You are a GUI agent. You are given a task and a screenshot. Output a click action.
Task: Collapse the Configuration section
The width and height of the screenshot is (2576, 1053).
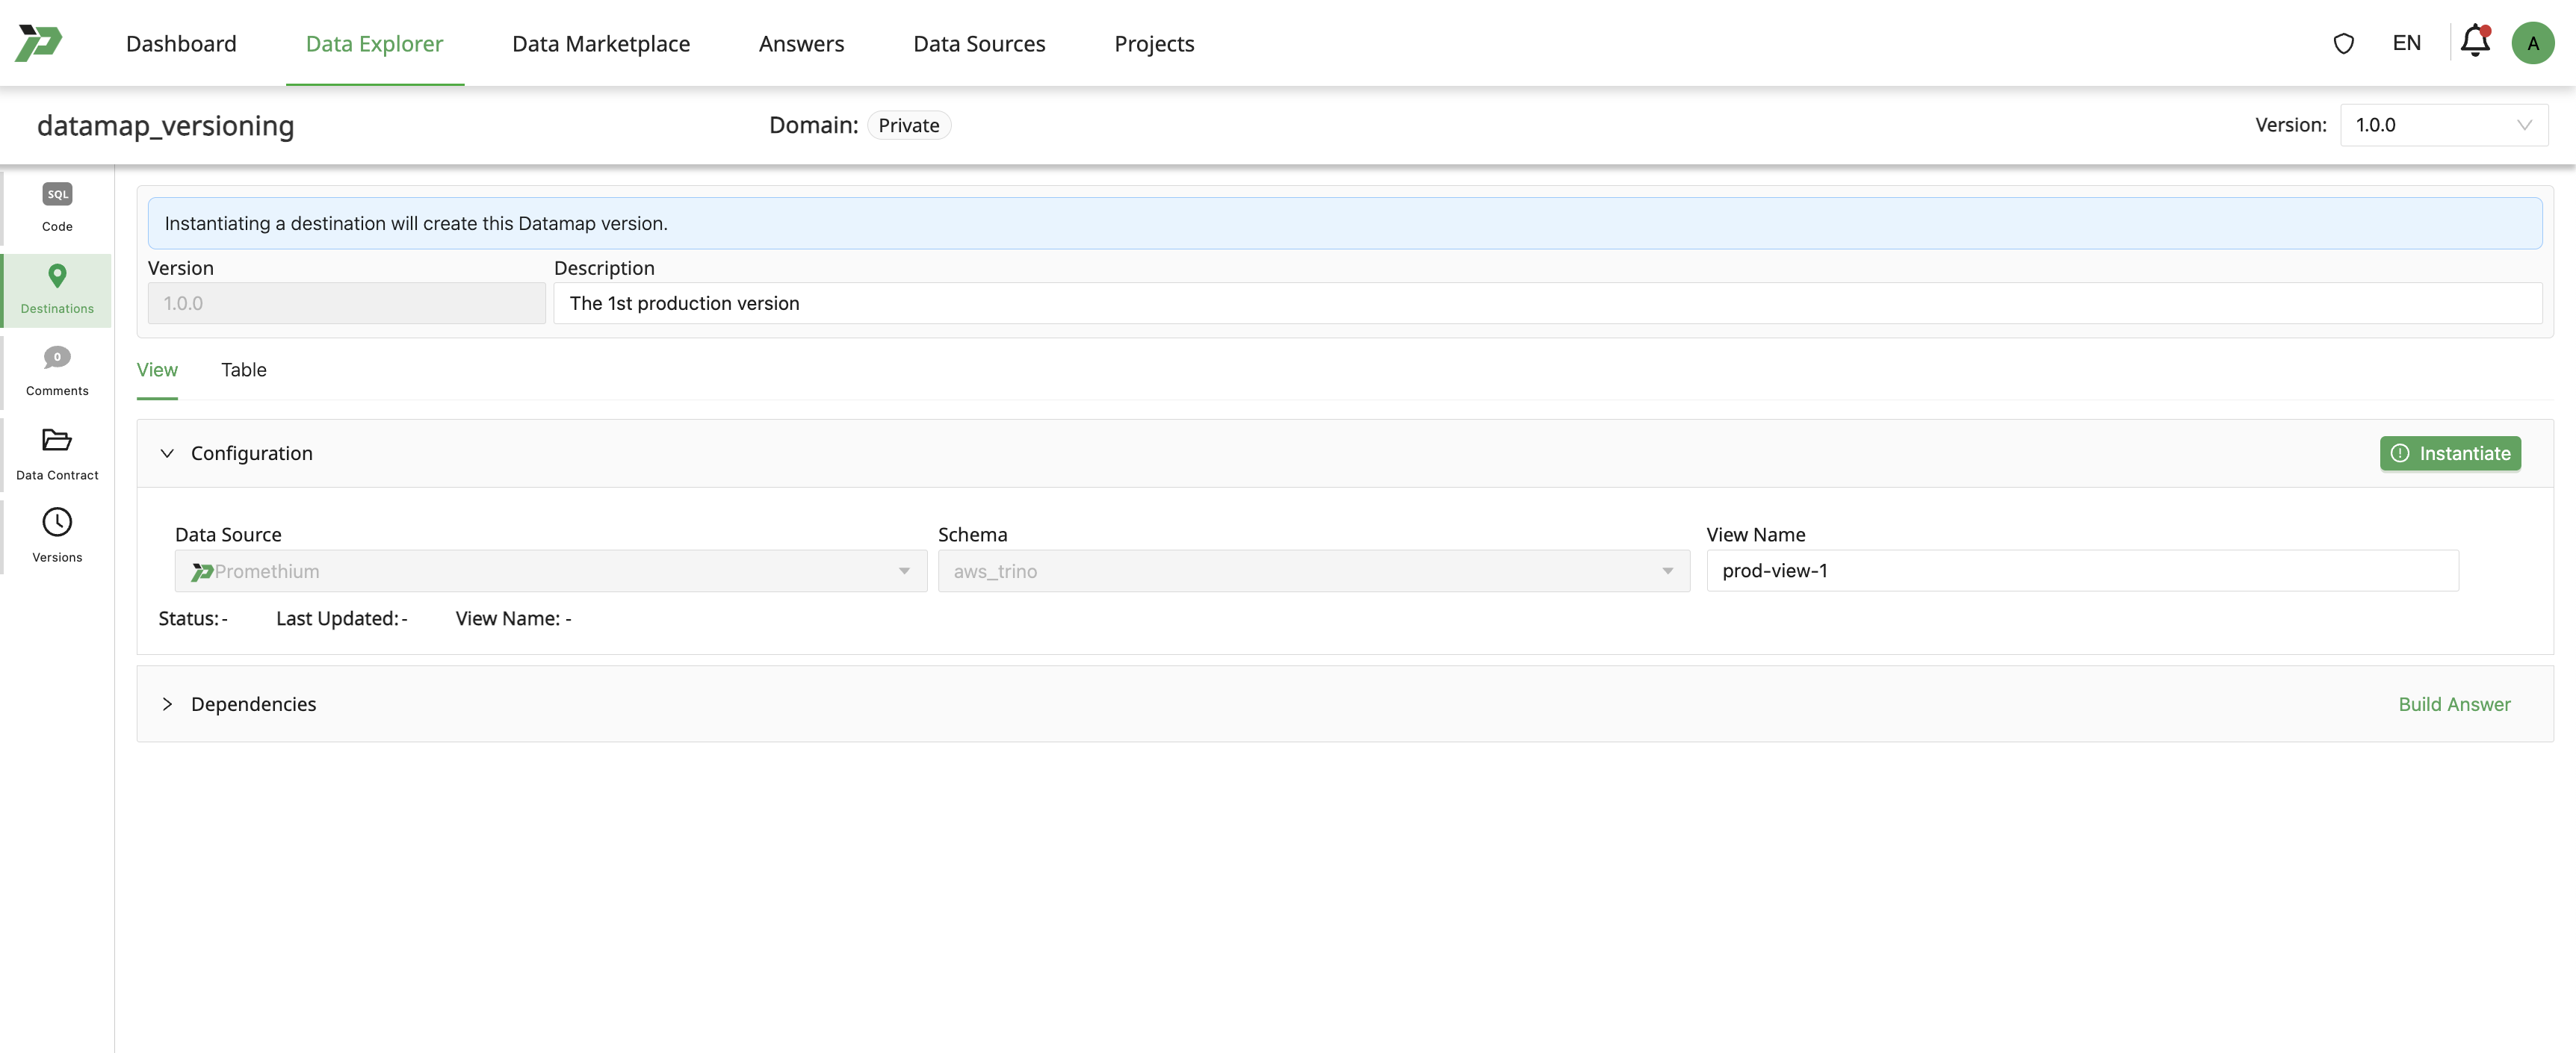click(x=167, y=453)
